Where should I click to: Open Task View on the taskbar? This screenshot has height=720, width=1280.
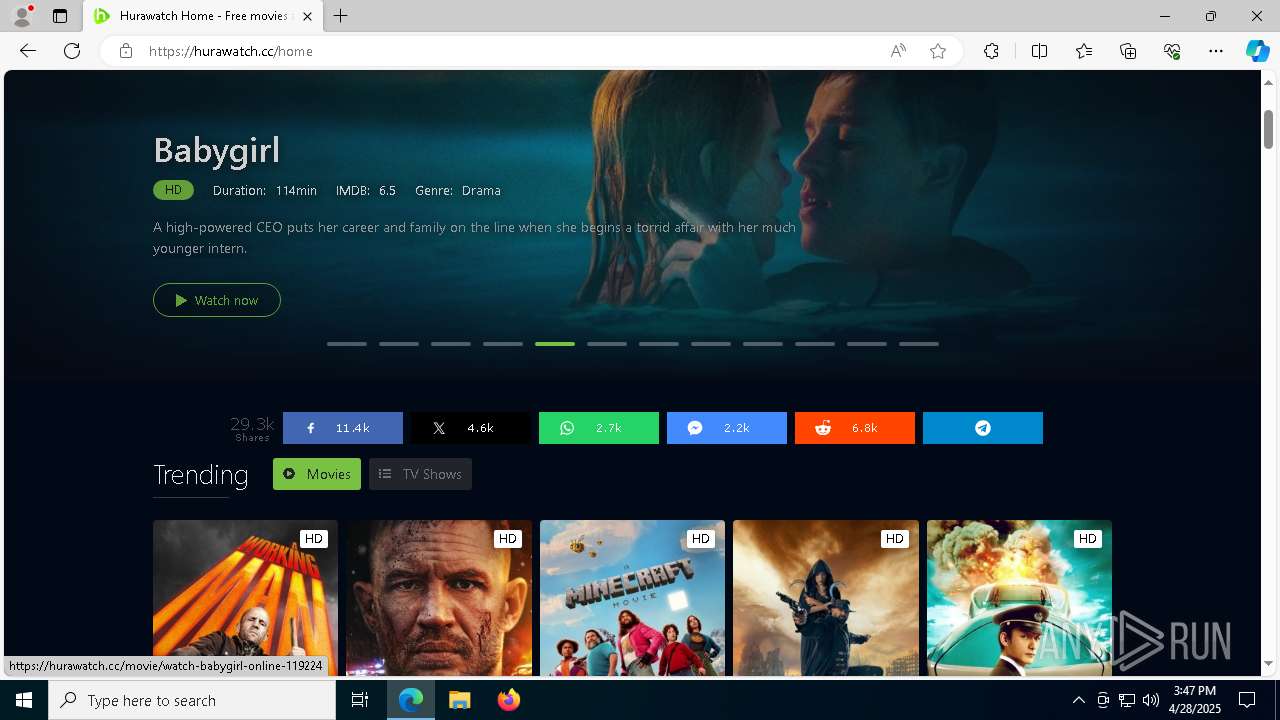pos(360,700)
